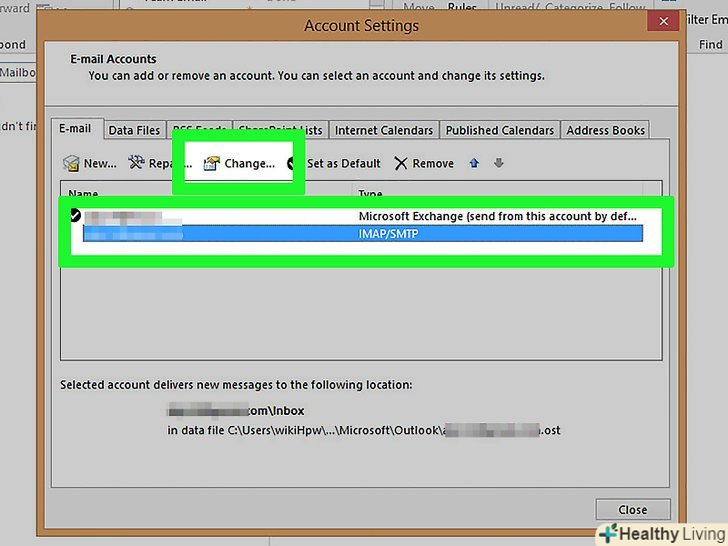Click the New mail envelope icon

71,163
